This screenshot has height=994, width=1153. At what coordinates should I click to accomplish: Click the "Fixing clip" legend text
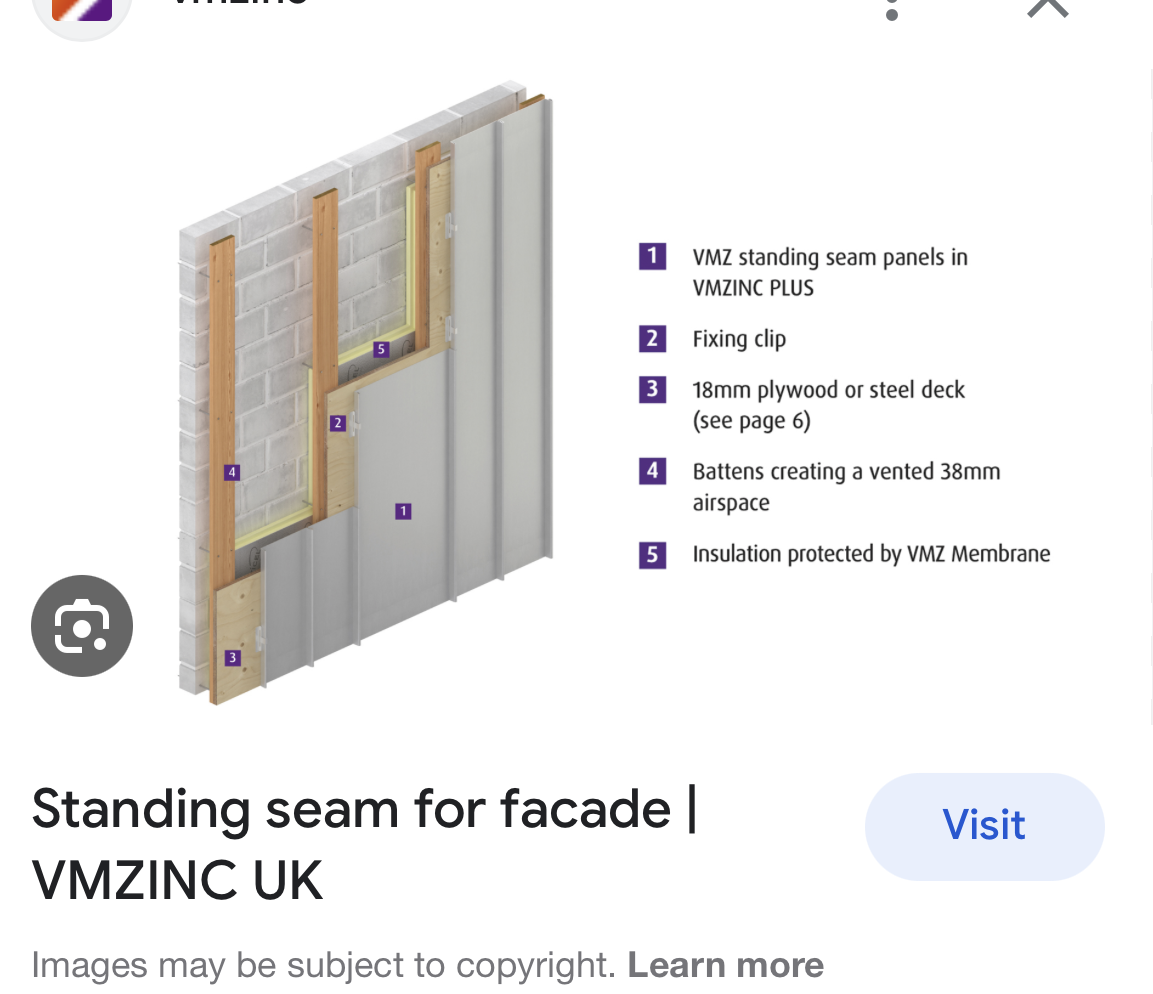[x=739, y=339]
